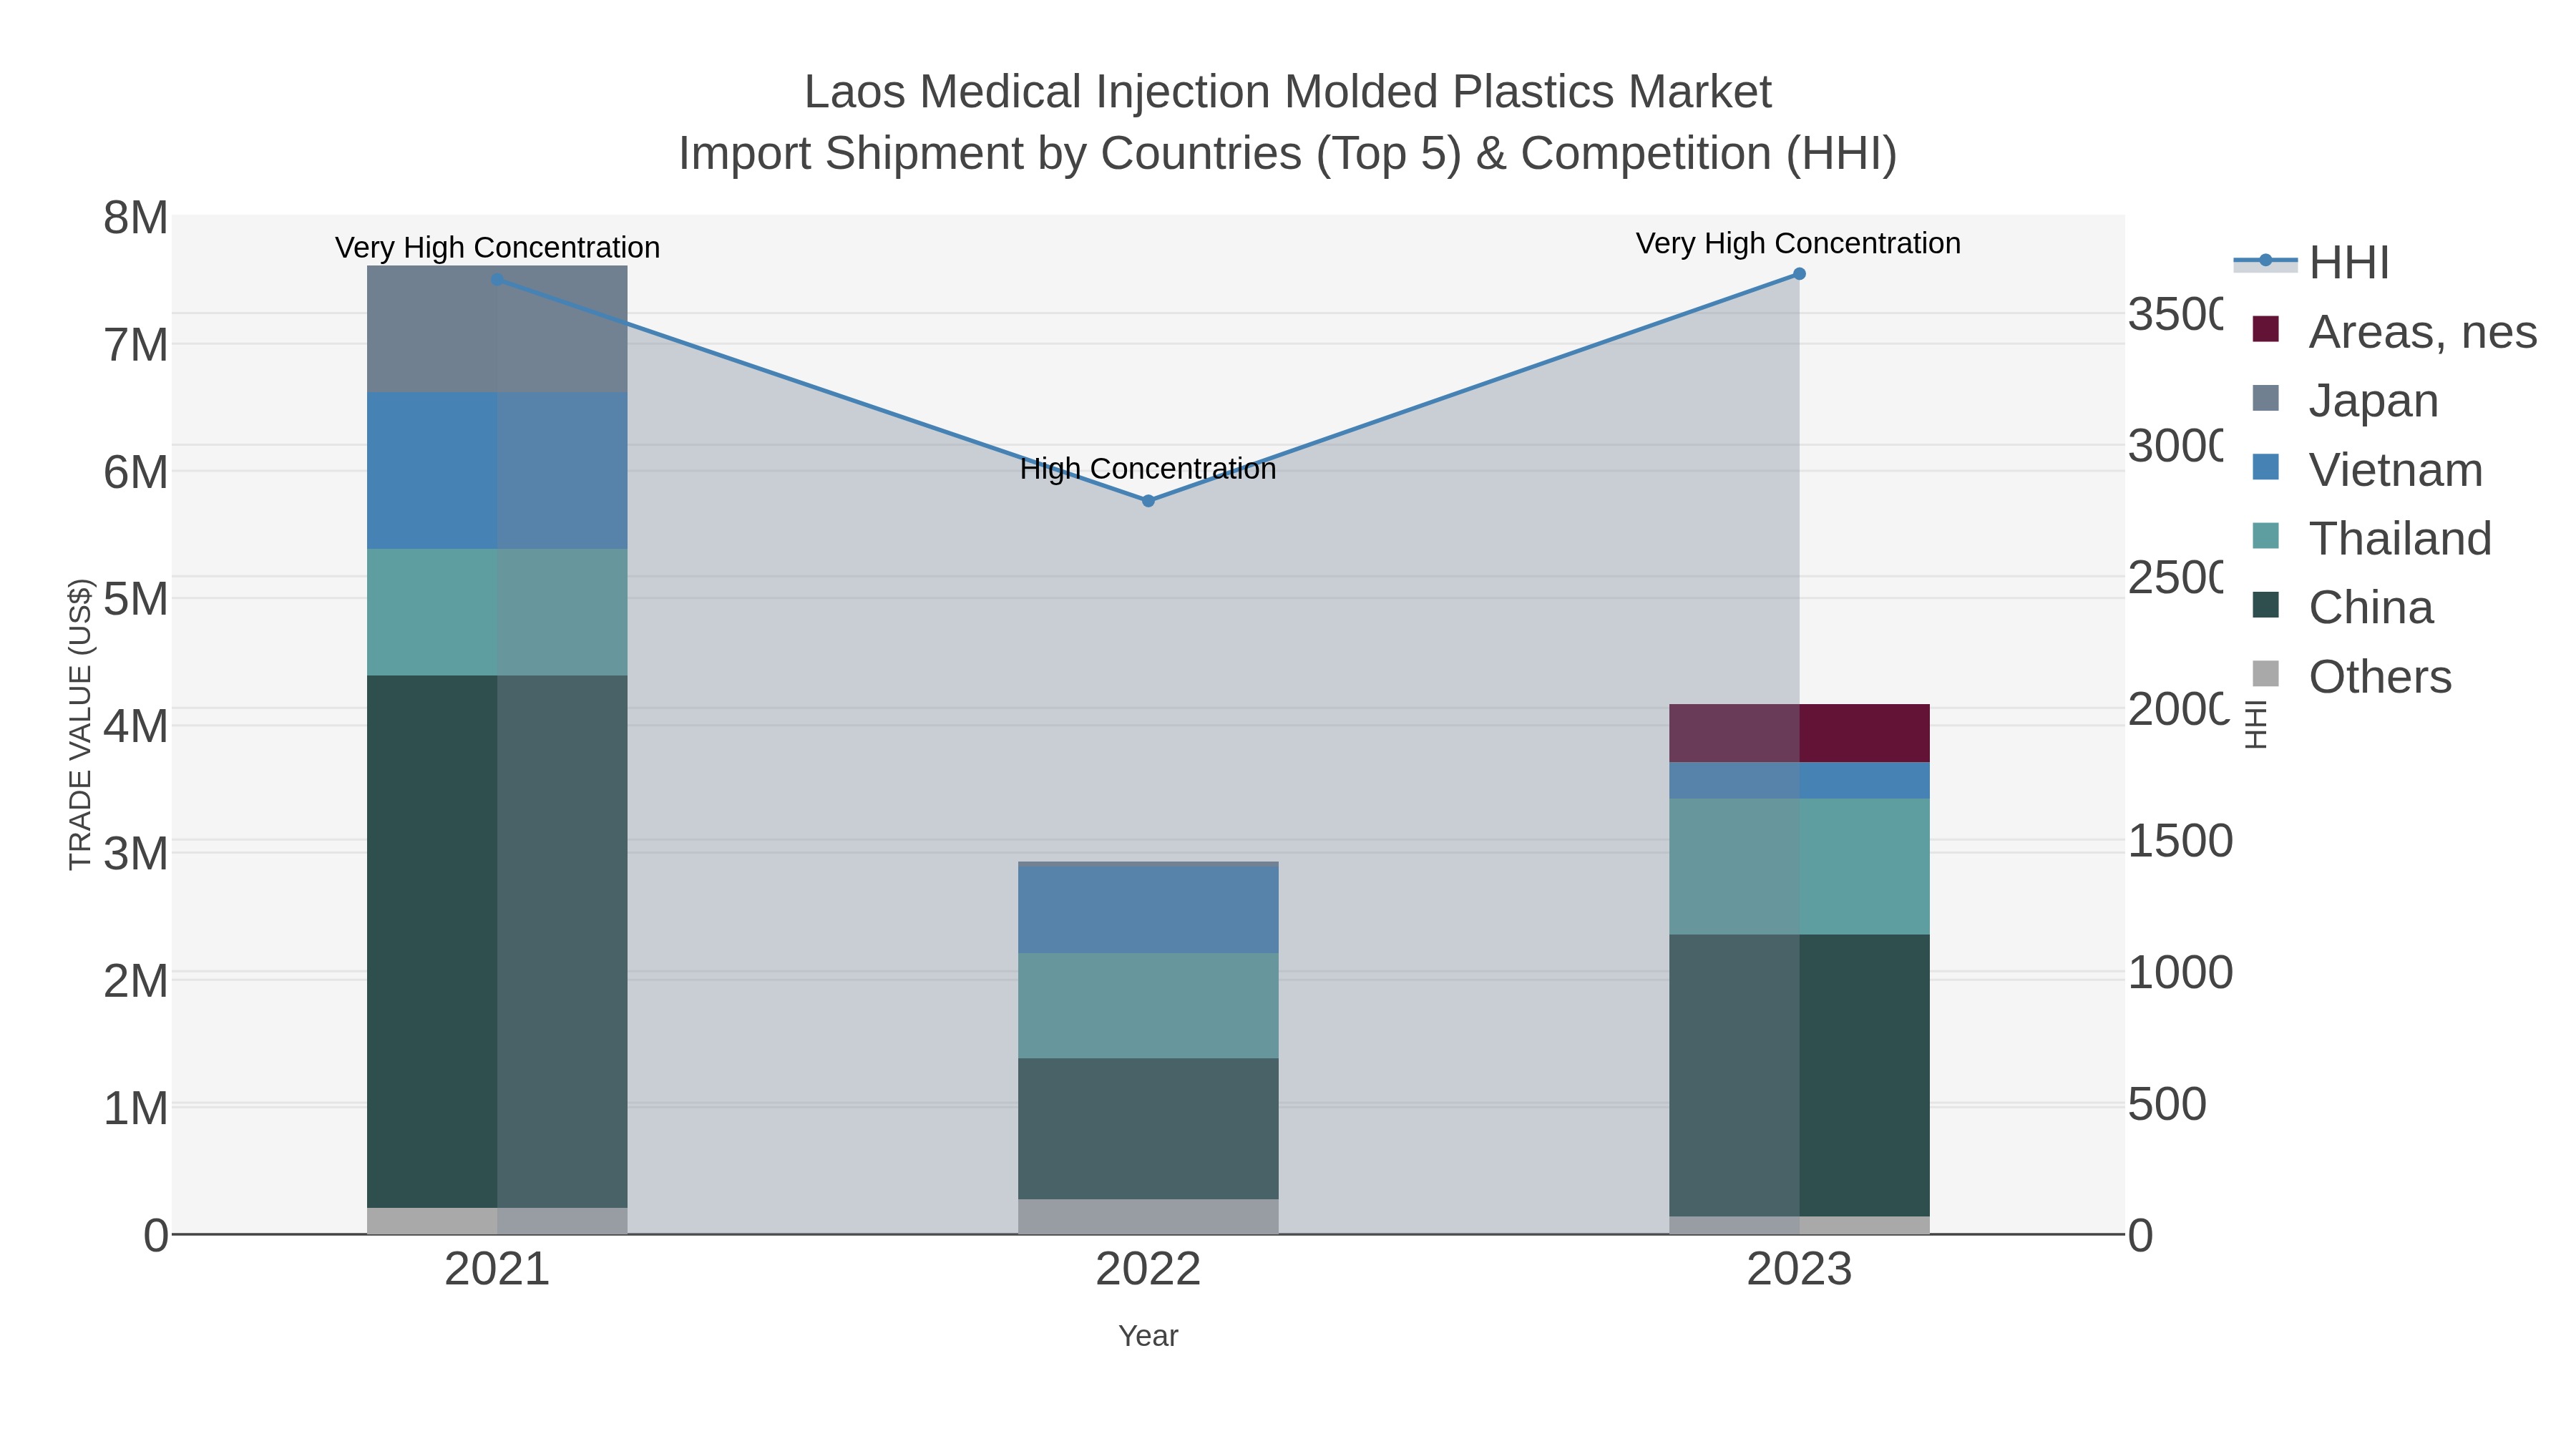The image size is (2576, 1449).
Task: Click the 2022 China bar segment
Action: pos(1148,1129)
